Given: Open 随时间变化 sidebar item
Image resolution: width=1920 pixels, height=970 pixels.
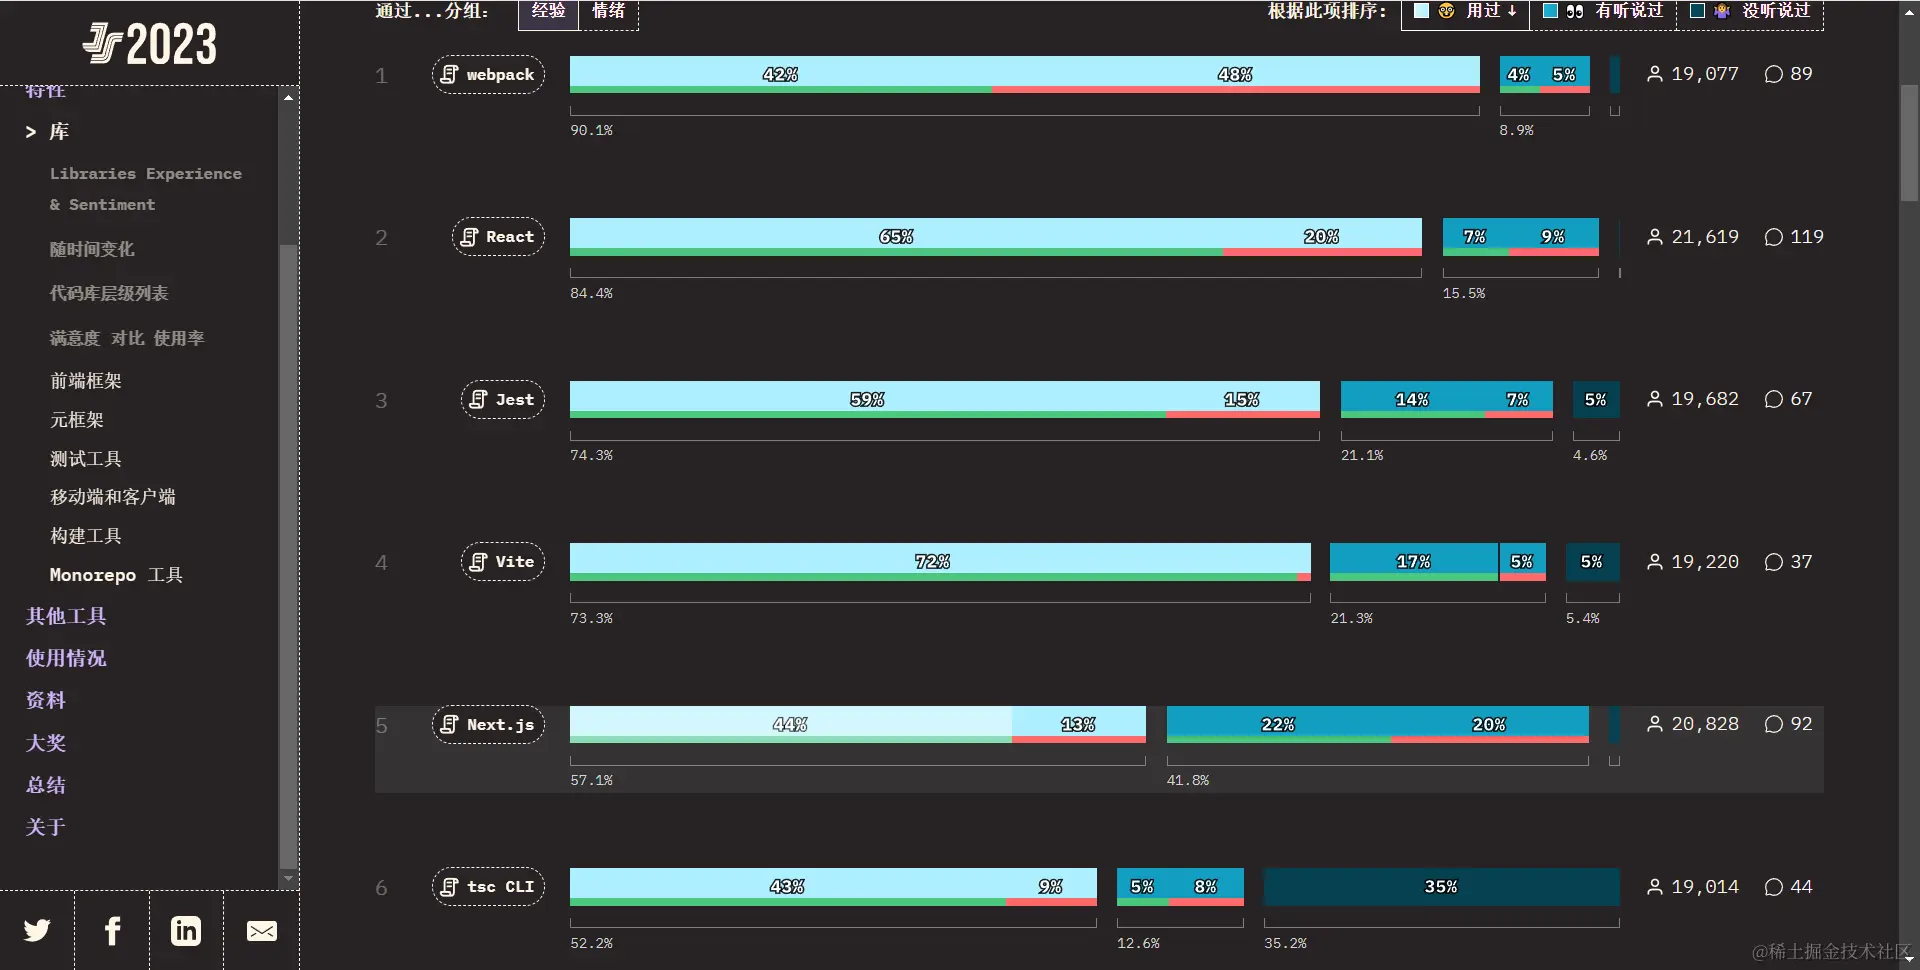Looking at the screenshot, I should [x=92, y=249].
